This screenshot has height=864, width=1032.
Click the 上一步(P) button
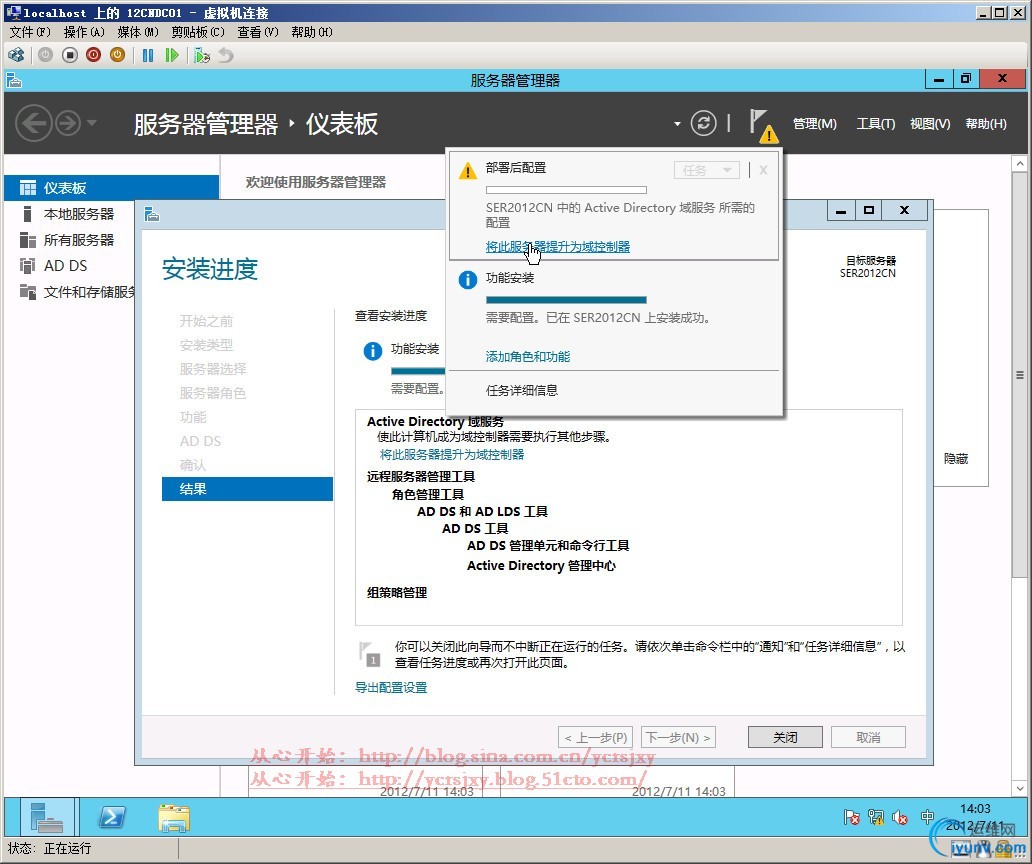tap(596, 738)
